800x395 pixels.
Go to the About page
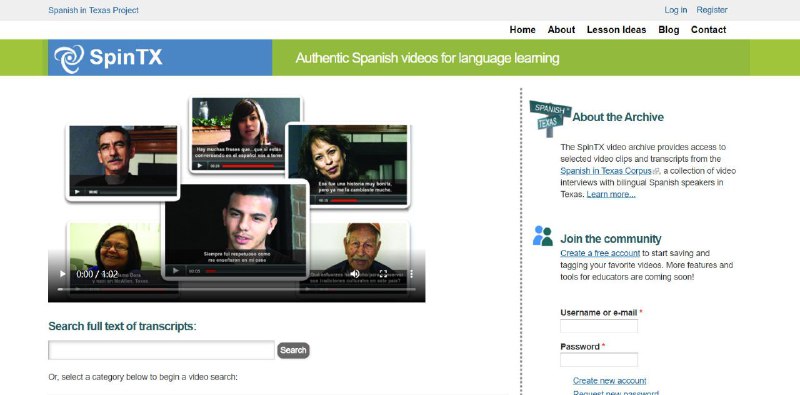(x=561, y=30)
